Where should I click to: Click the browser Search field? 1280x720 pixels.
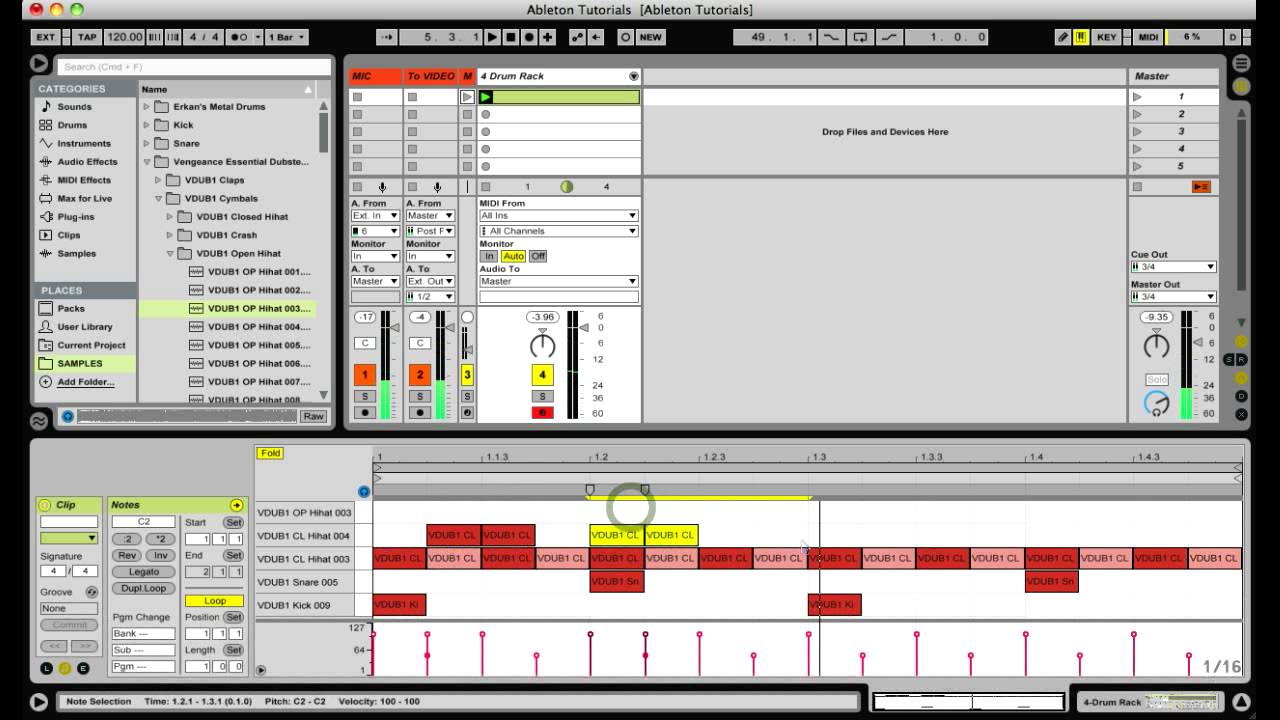194,67
